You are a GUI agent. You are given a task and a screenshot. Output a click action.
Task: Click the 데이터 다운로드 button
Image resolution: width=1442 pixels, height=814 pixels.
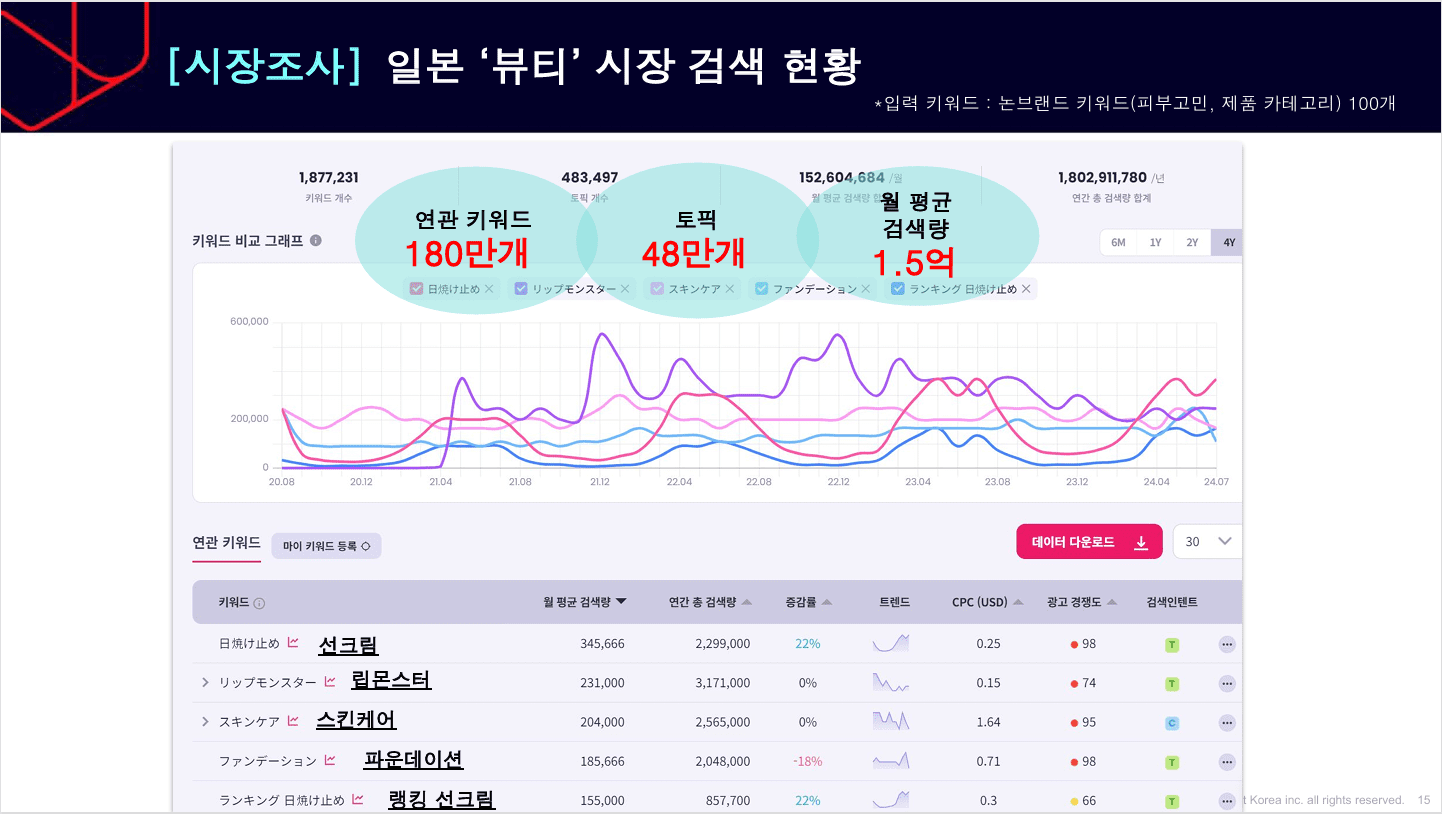[1089, 542]
